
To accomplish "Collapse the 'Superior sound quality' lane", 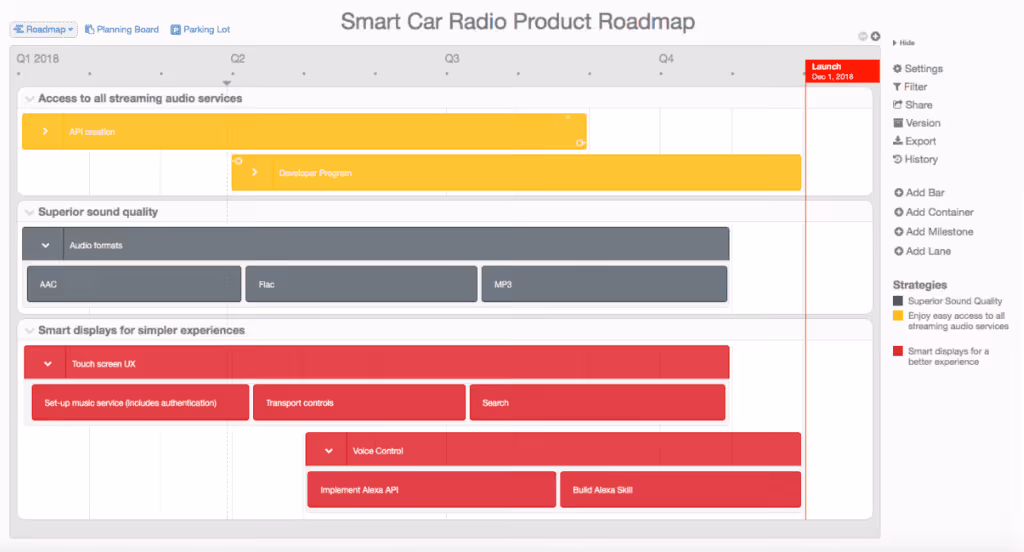I will point(29,212).
